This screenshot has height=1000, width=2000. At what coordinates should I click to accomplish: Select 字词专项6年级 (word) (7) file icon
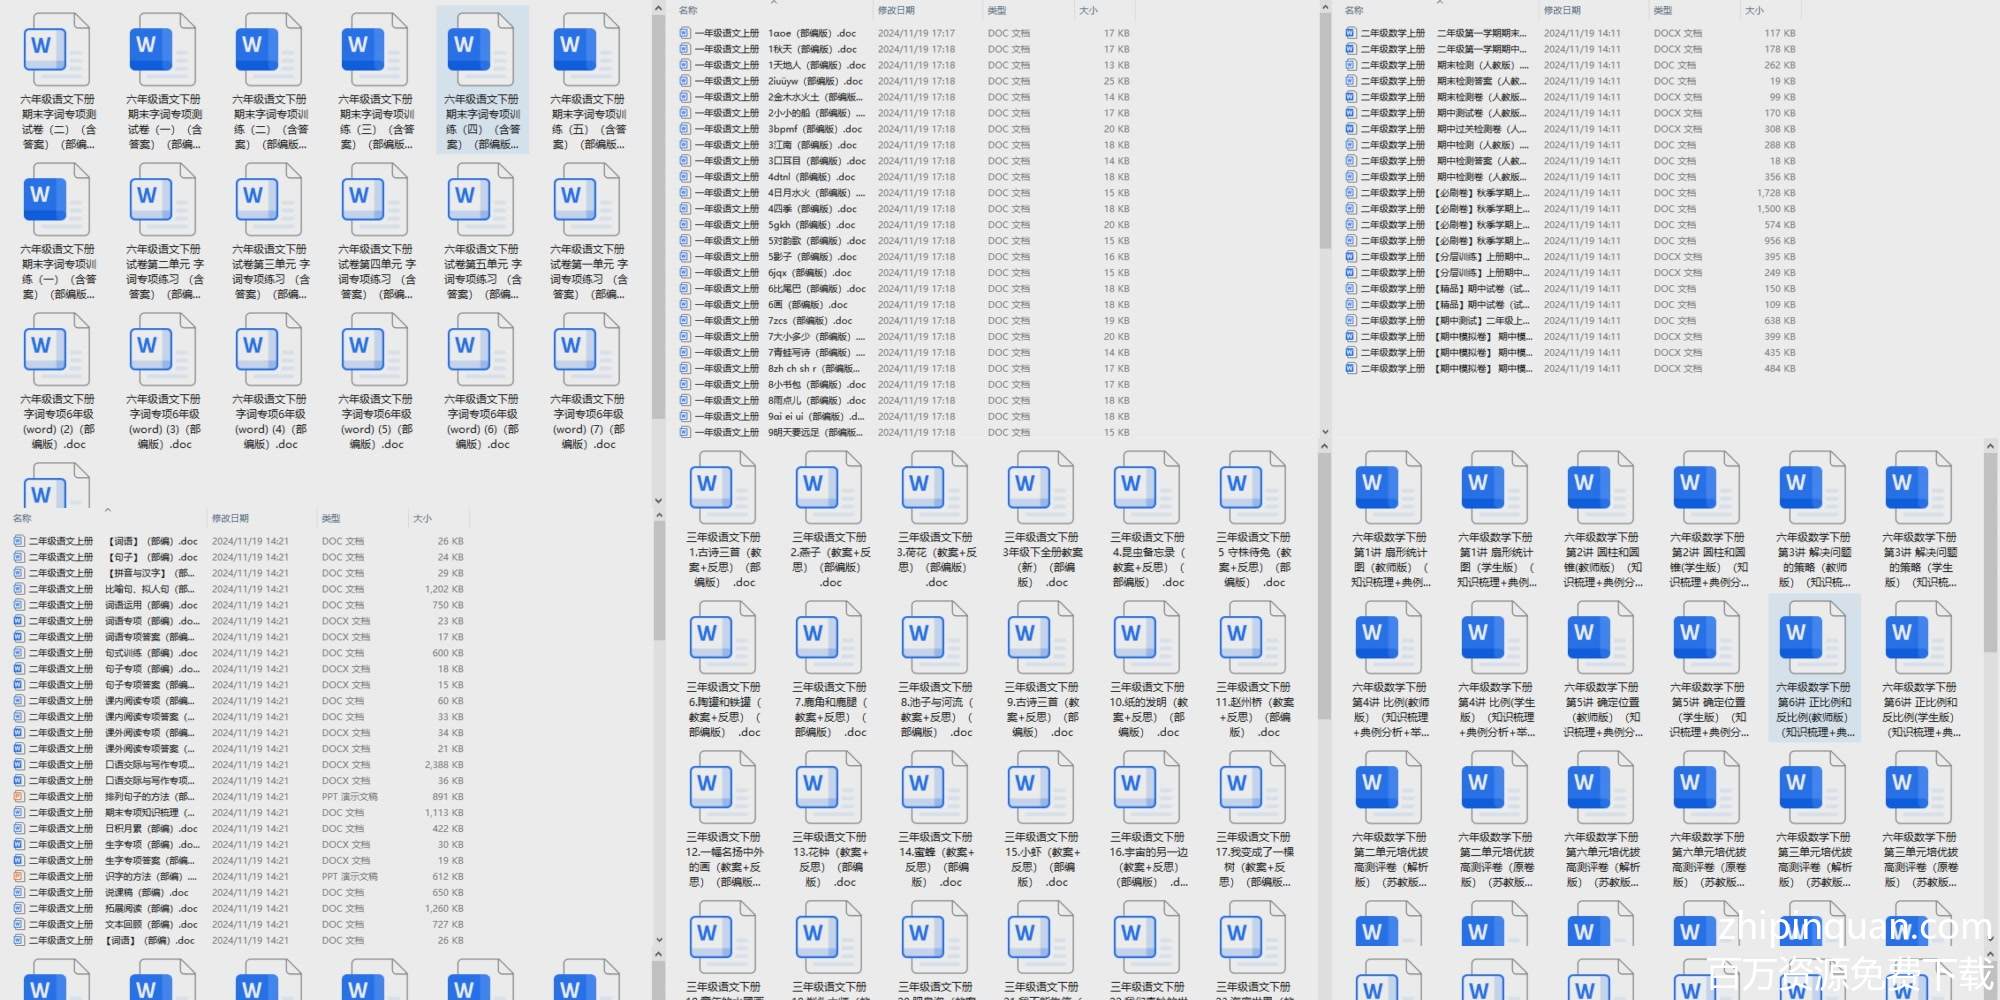click(x=587, y=349)
